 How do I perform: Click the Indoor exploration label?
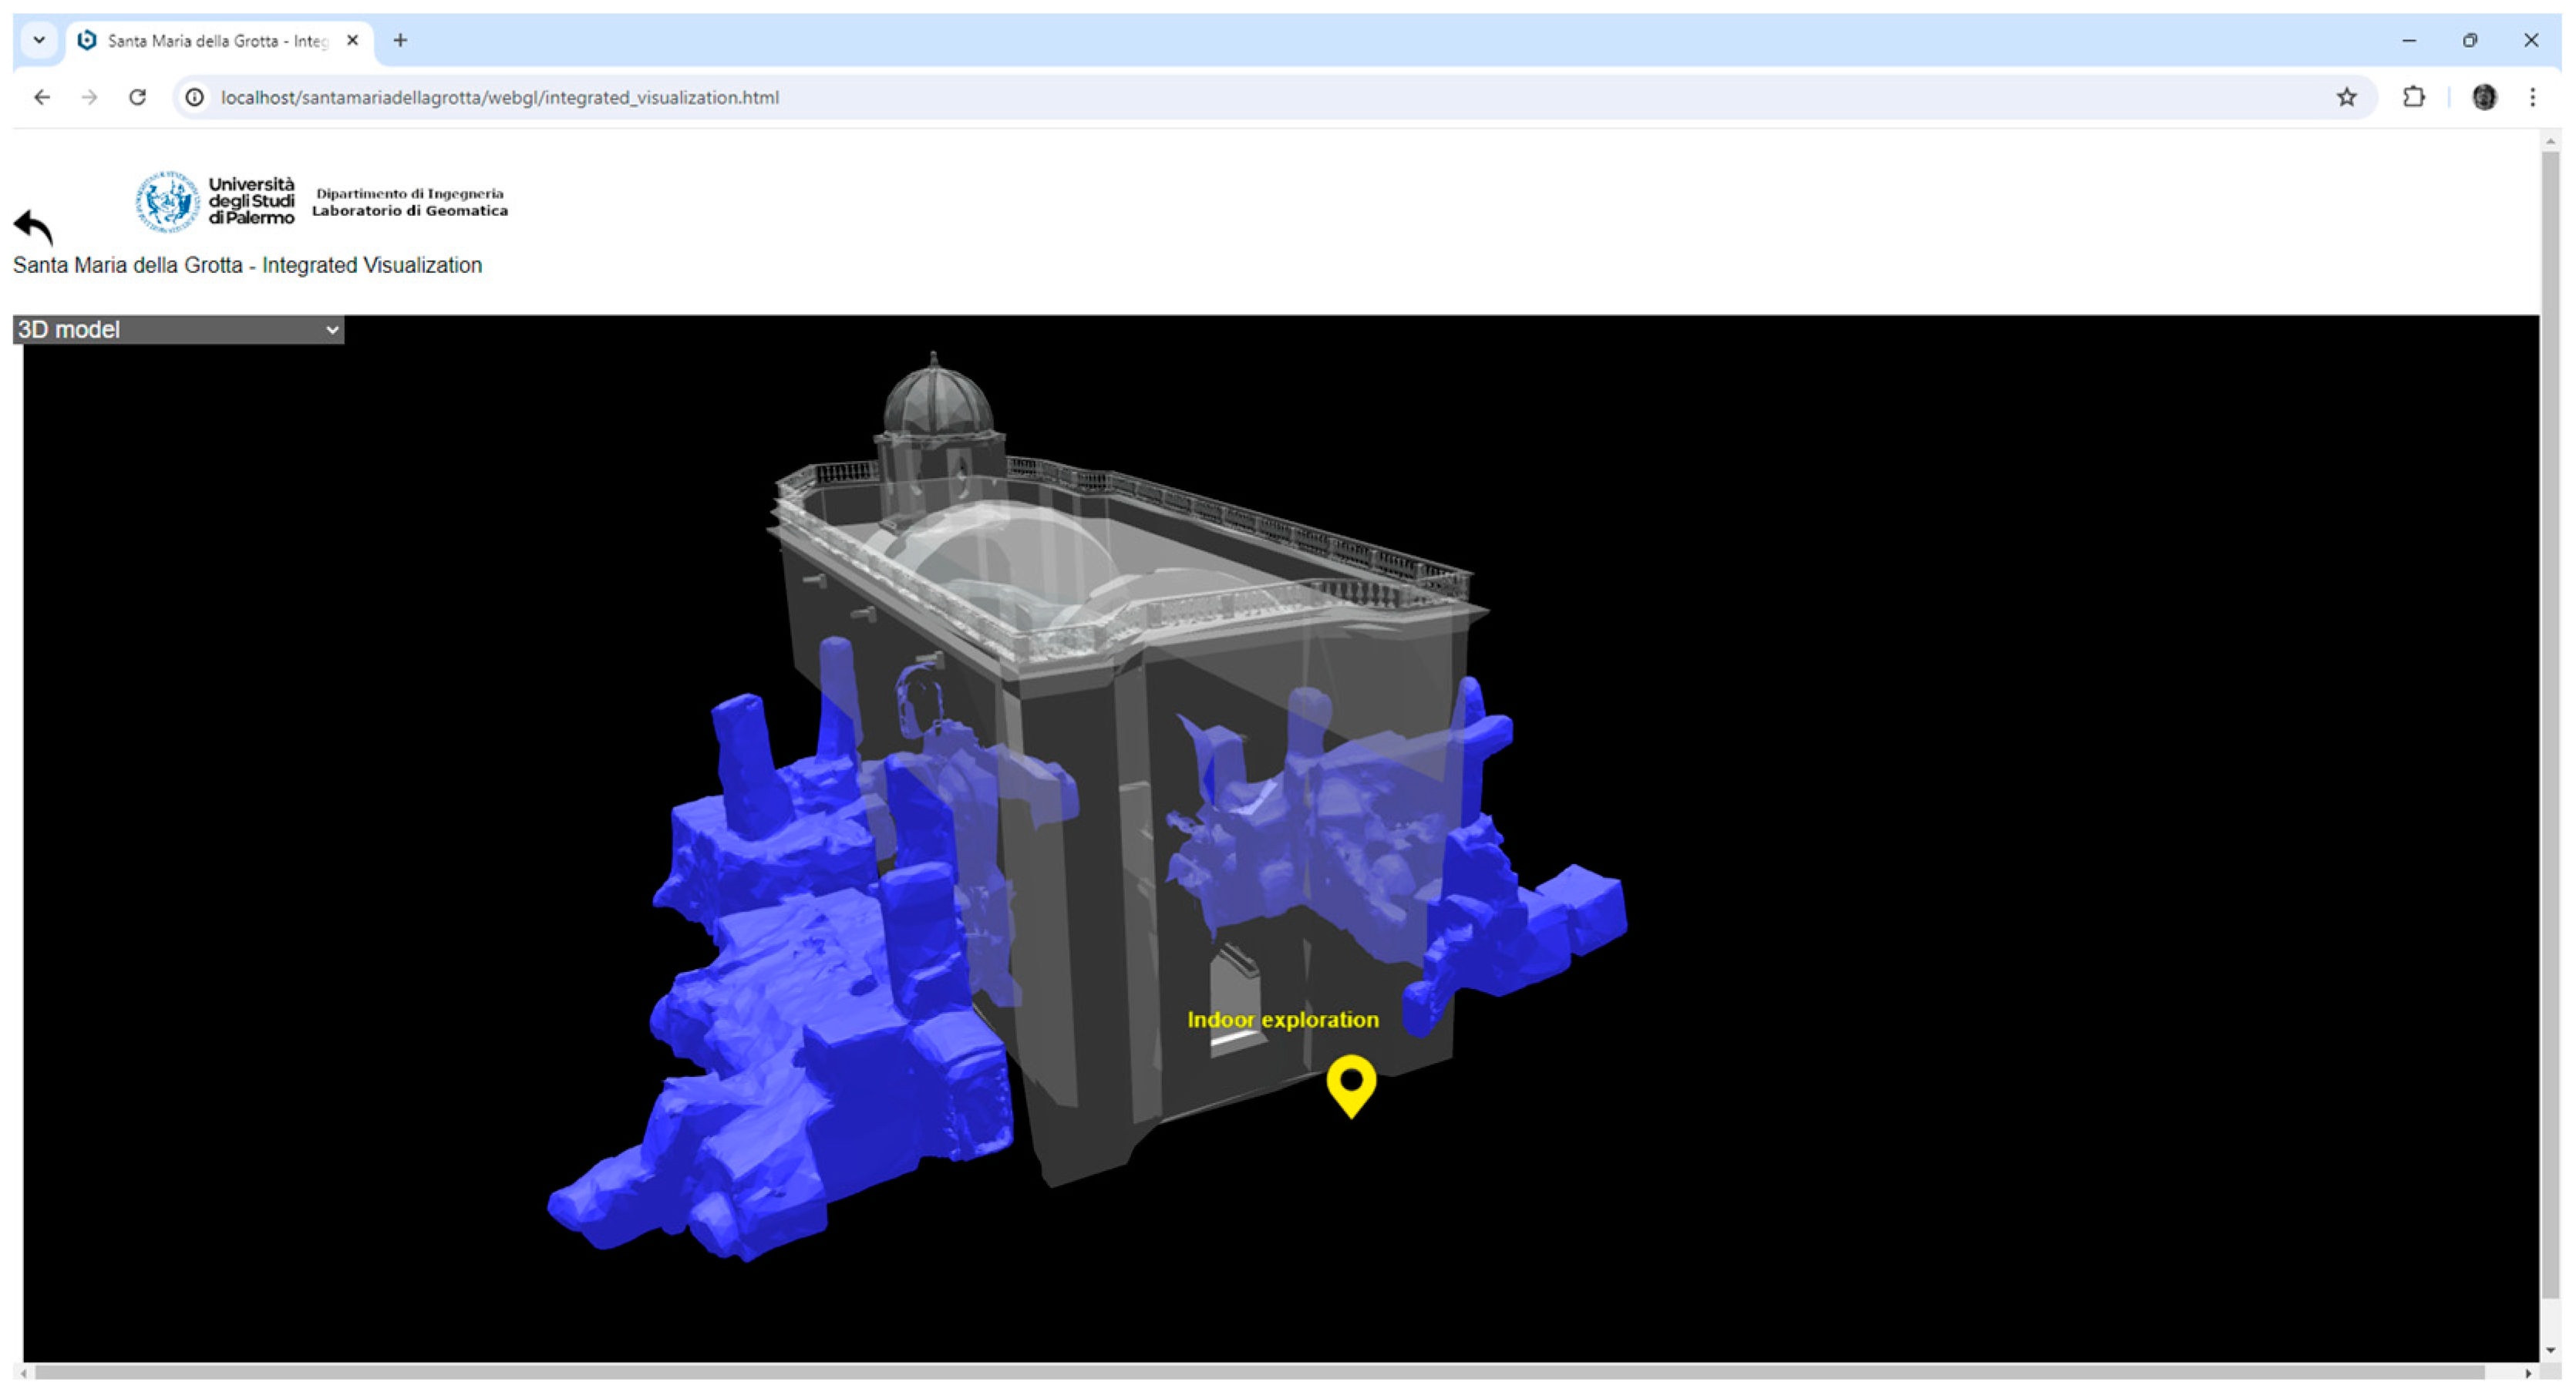(1282, 1019)
